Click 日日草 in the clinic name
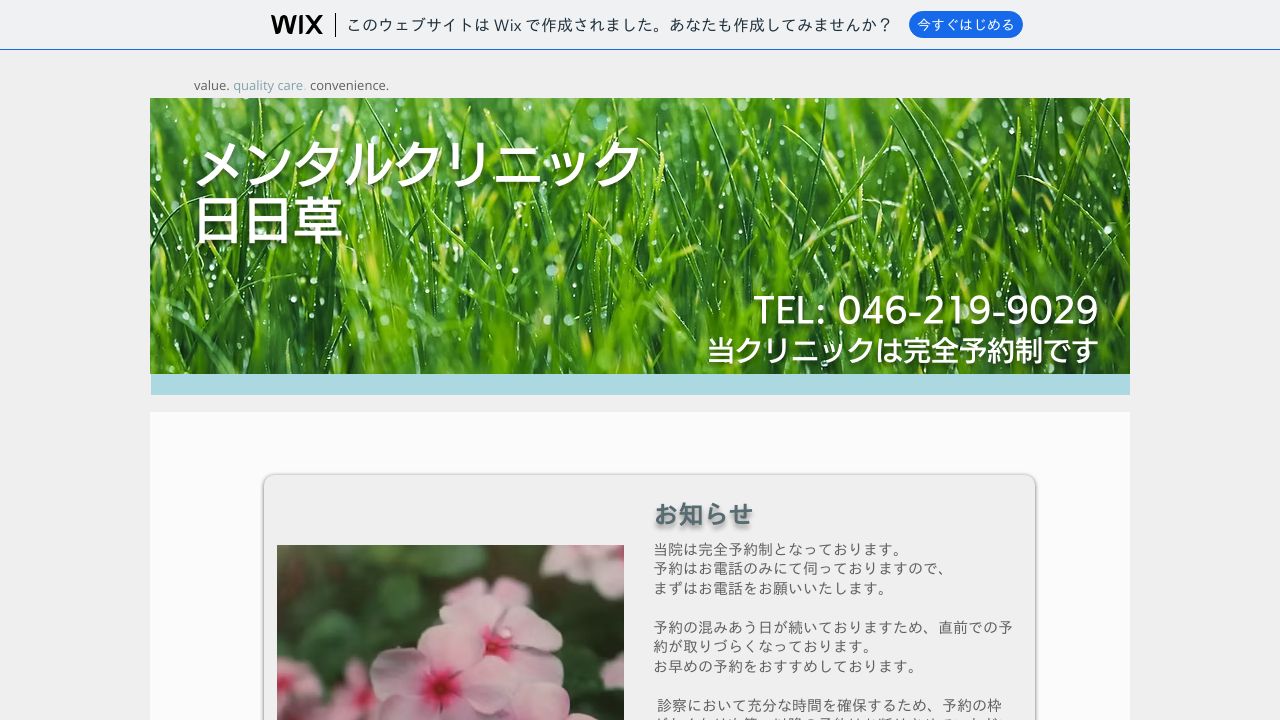 pos(268,222)
